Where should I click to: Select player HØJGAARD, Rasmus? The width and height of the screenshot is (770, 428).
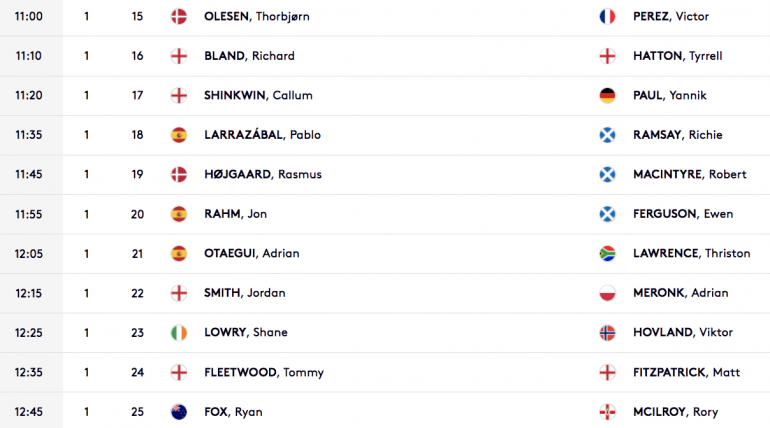263,174
